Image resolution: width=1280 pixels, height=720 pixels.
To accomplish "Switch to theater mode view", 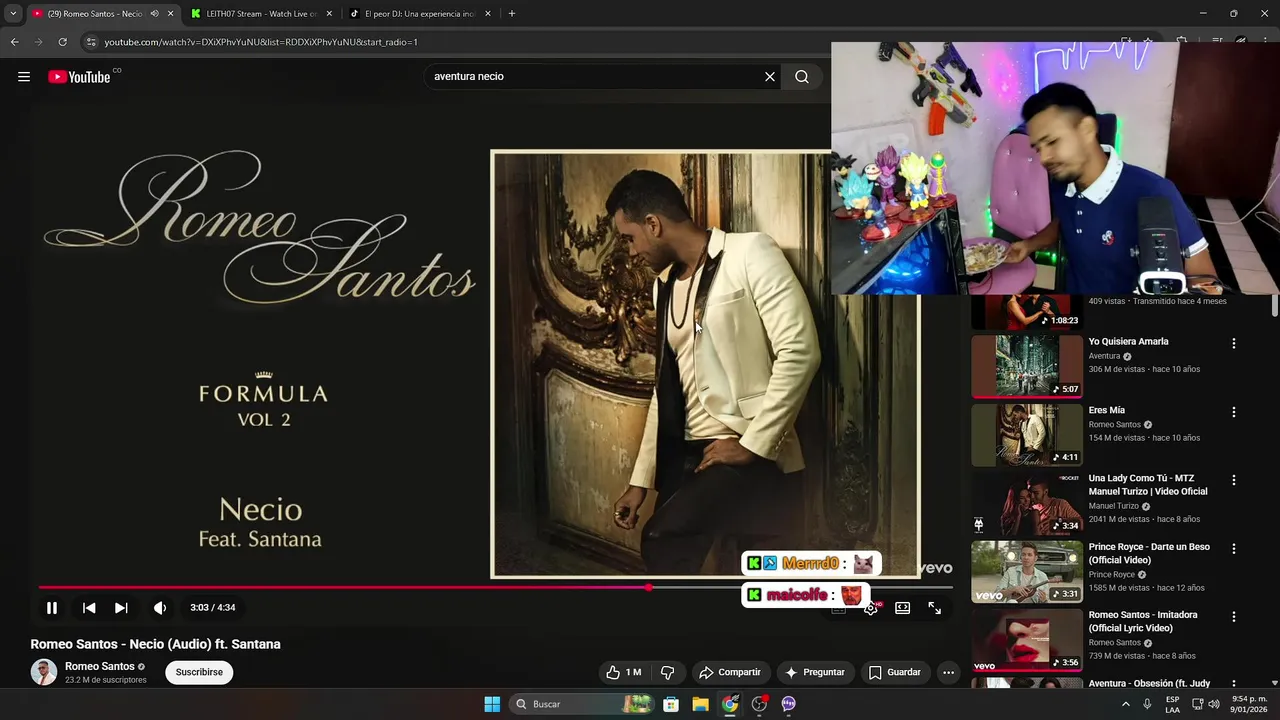I will click(903, 608).
